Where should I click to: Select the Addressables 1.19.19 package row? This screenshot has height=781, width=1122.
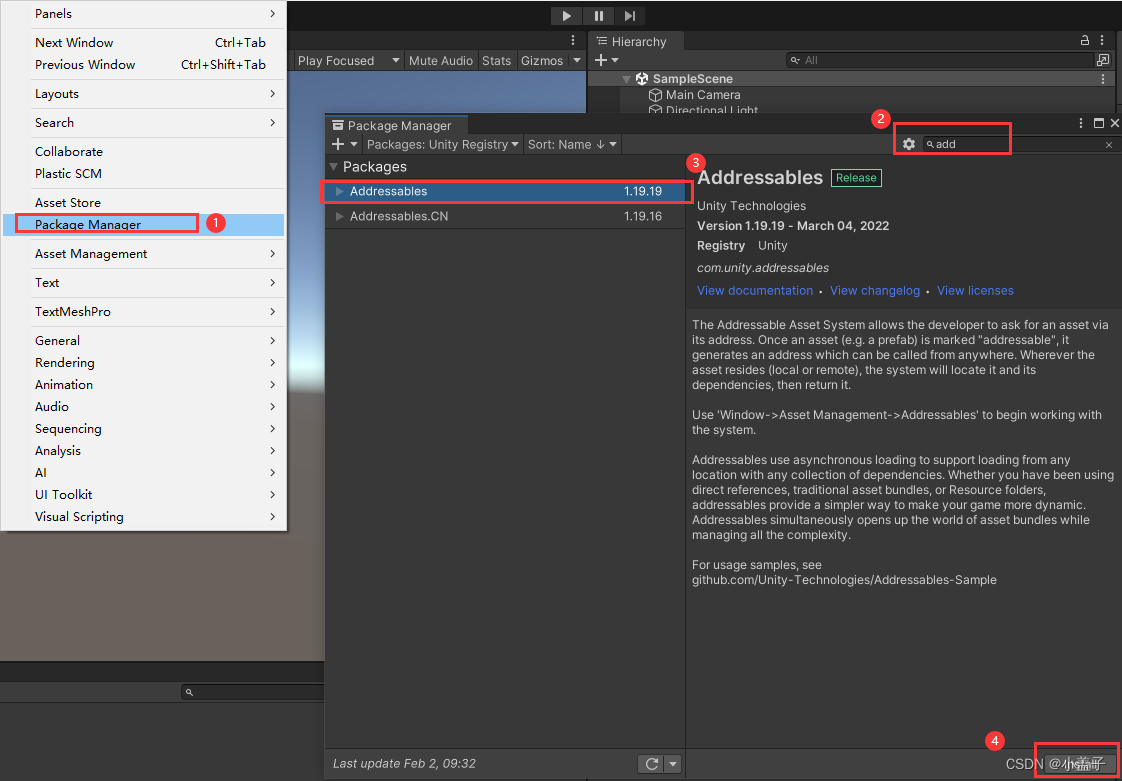pyautogui.click(x=504, y=191)
